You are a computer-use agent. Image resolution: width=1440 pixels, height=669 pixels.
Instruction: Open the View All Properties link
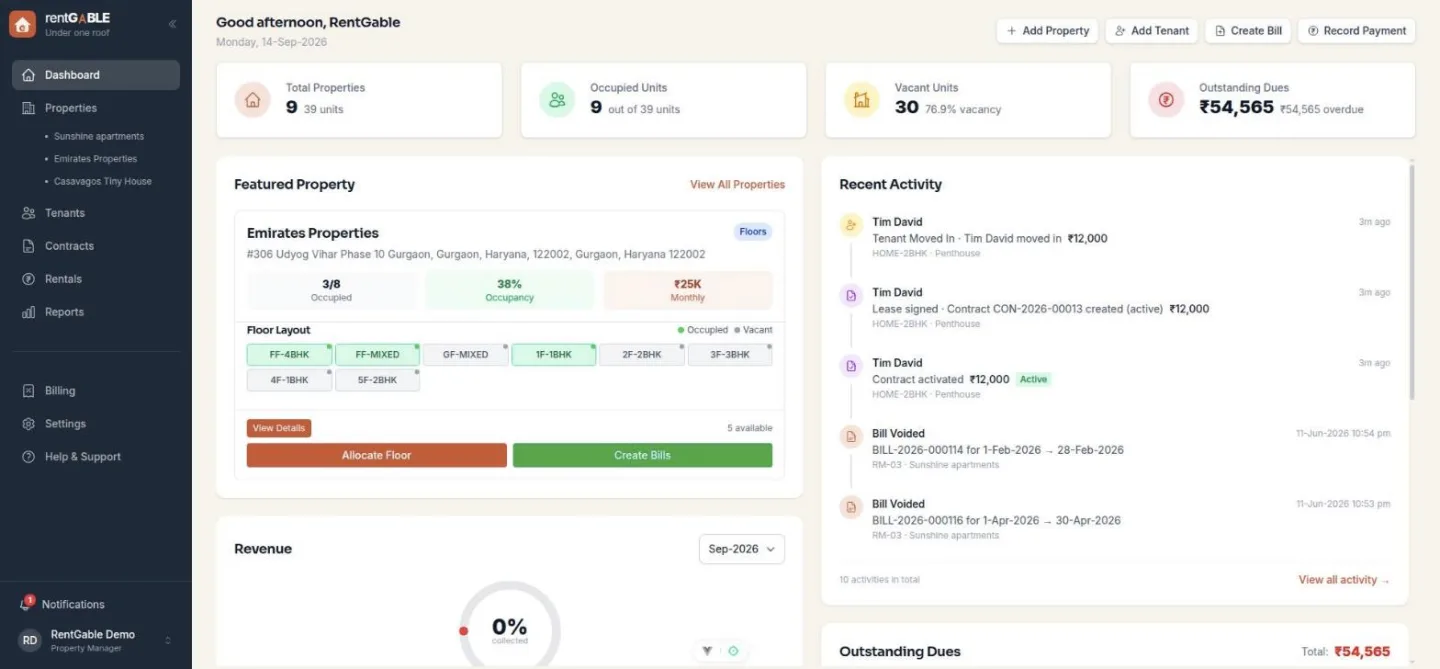pyautogui.click(x=737, y=185)
